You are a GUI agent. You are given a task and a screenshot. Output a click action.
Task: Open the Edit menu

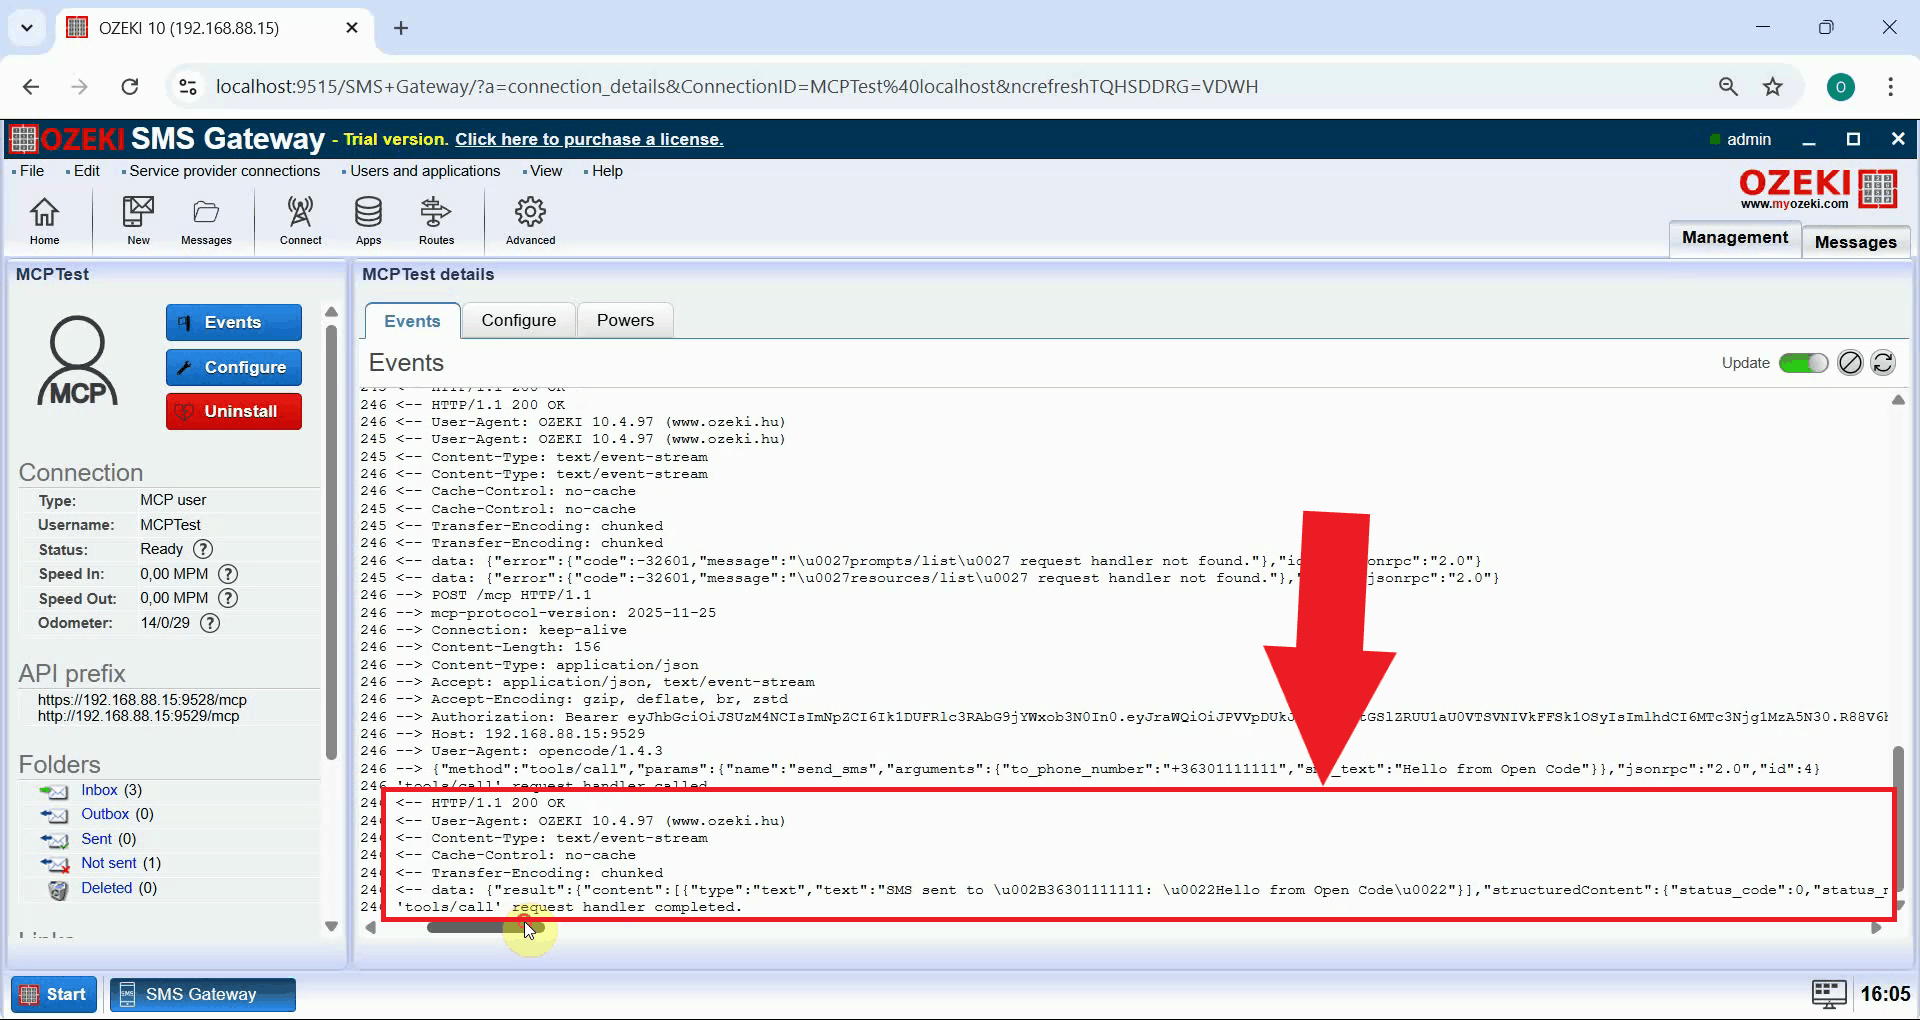86,171
